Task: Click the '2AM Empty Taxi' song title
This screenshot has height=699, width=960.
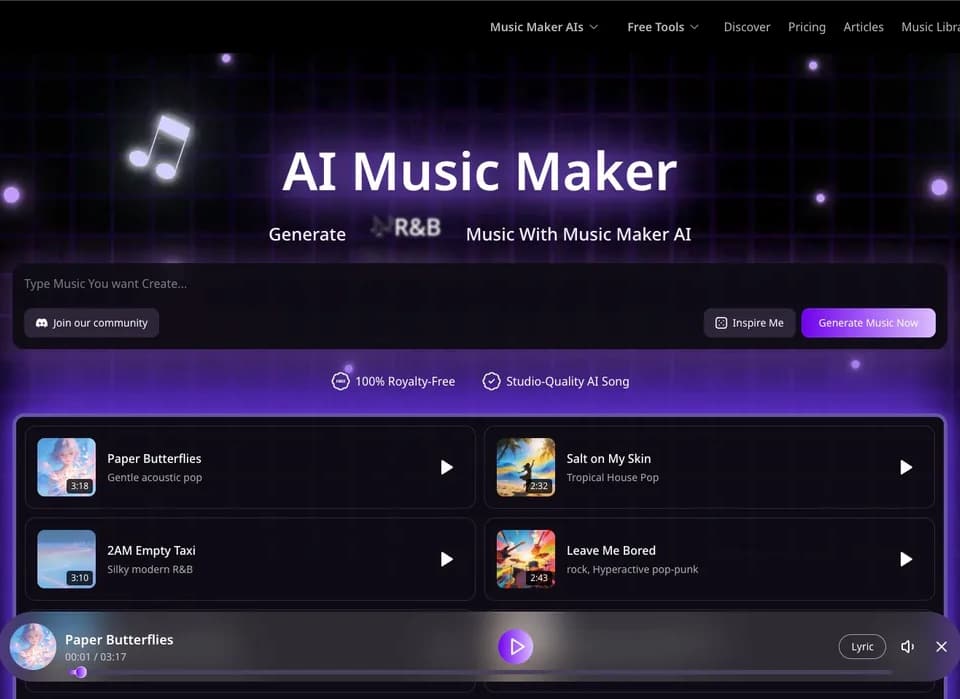Action: click(x=151, y=550)
